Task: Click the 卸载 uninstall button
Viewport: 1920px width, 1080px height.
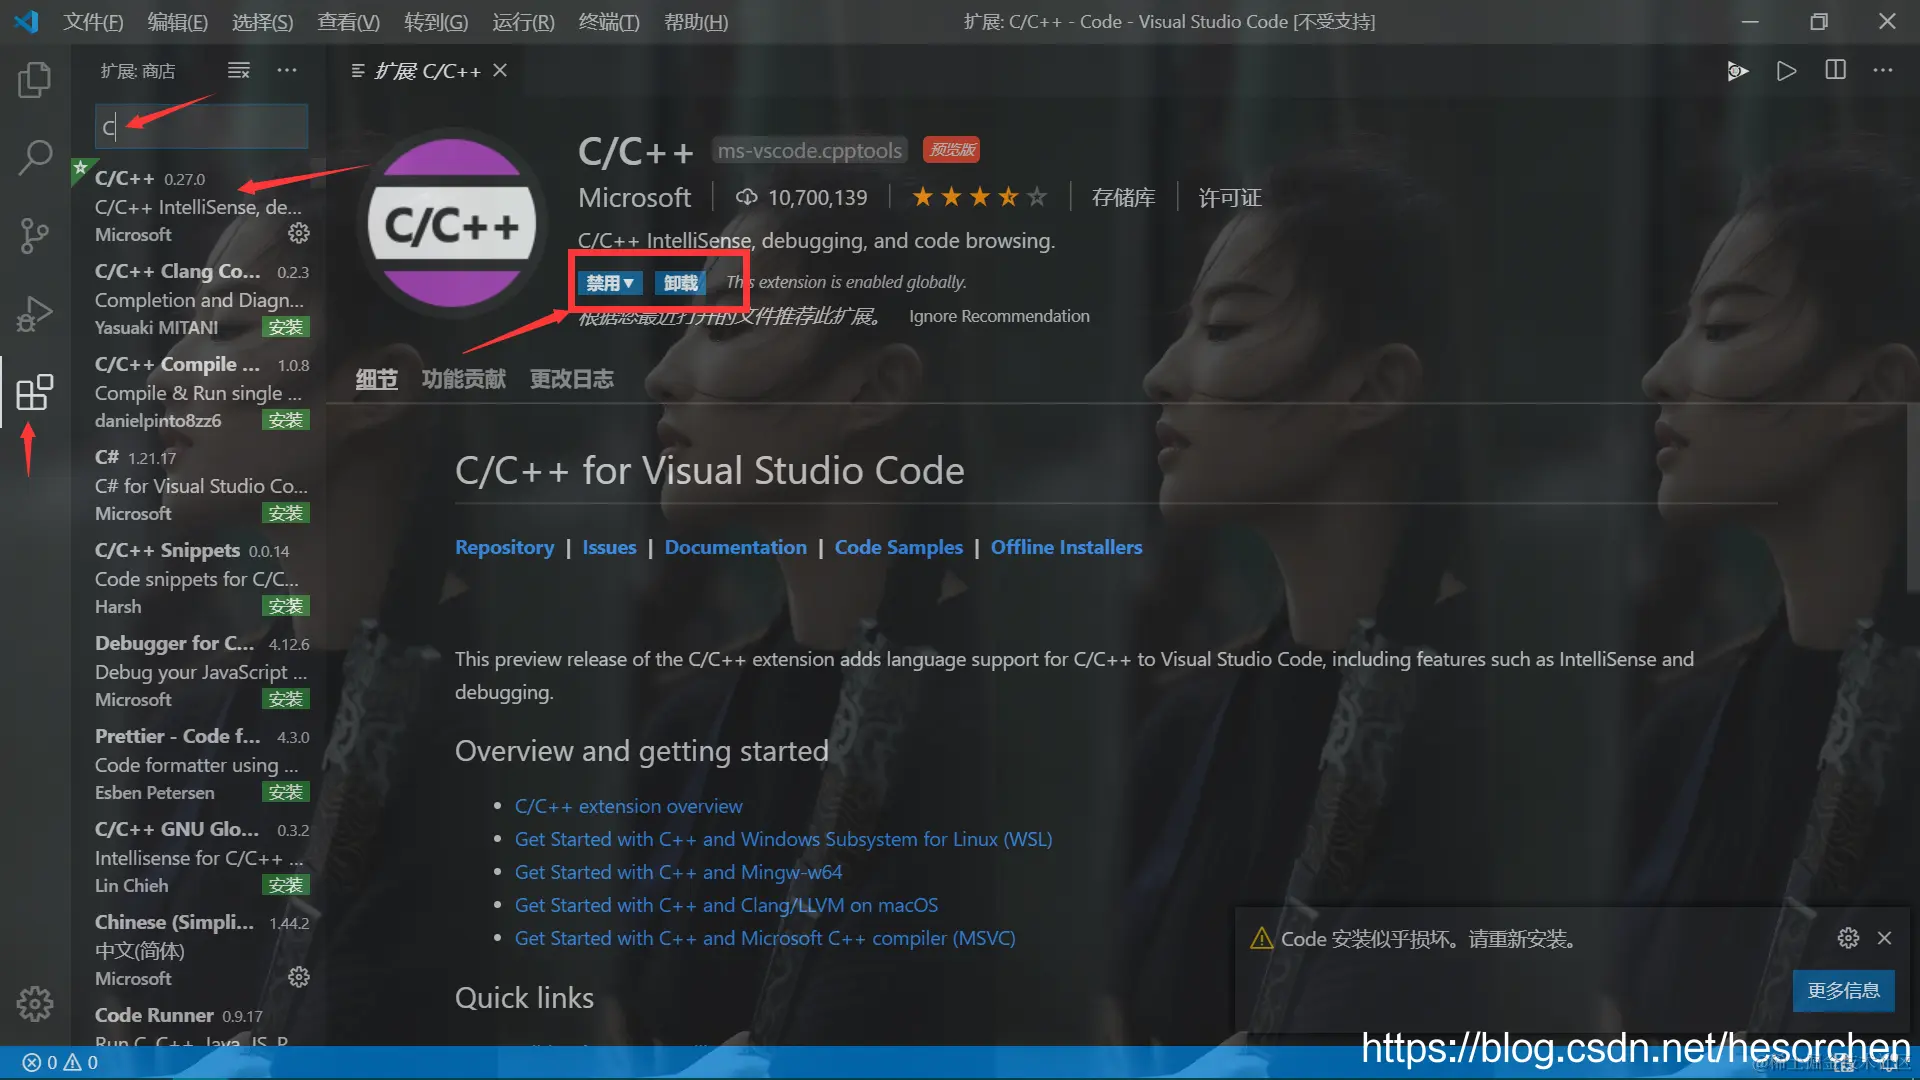Action: tap(681, 283)
